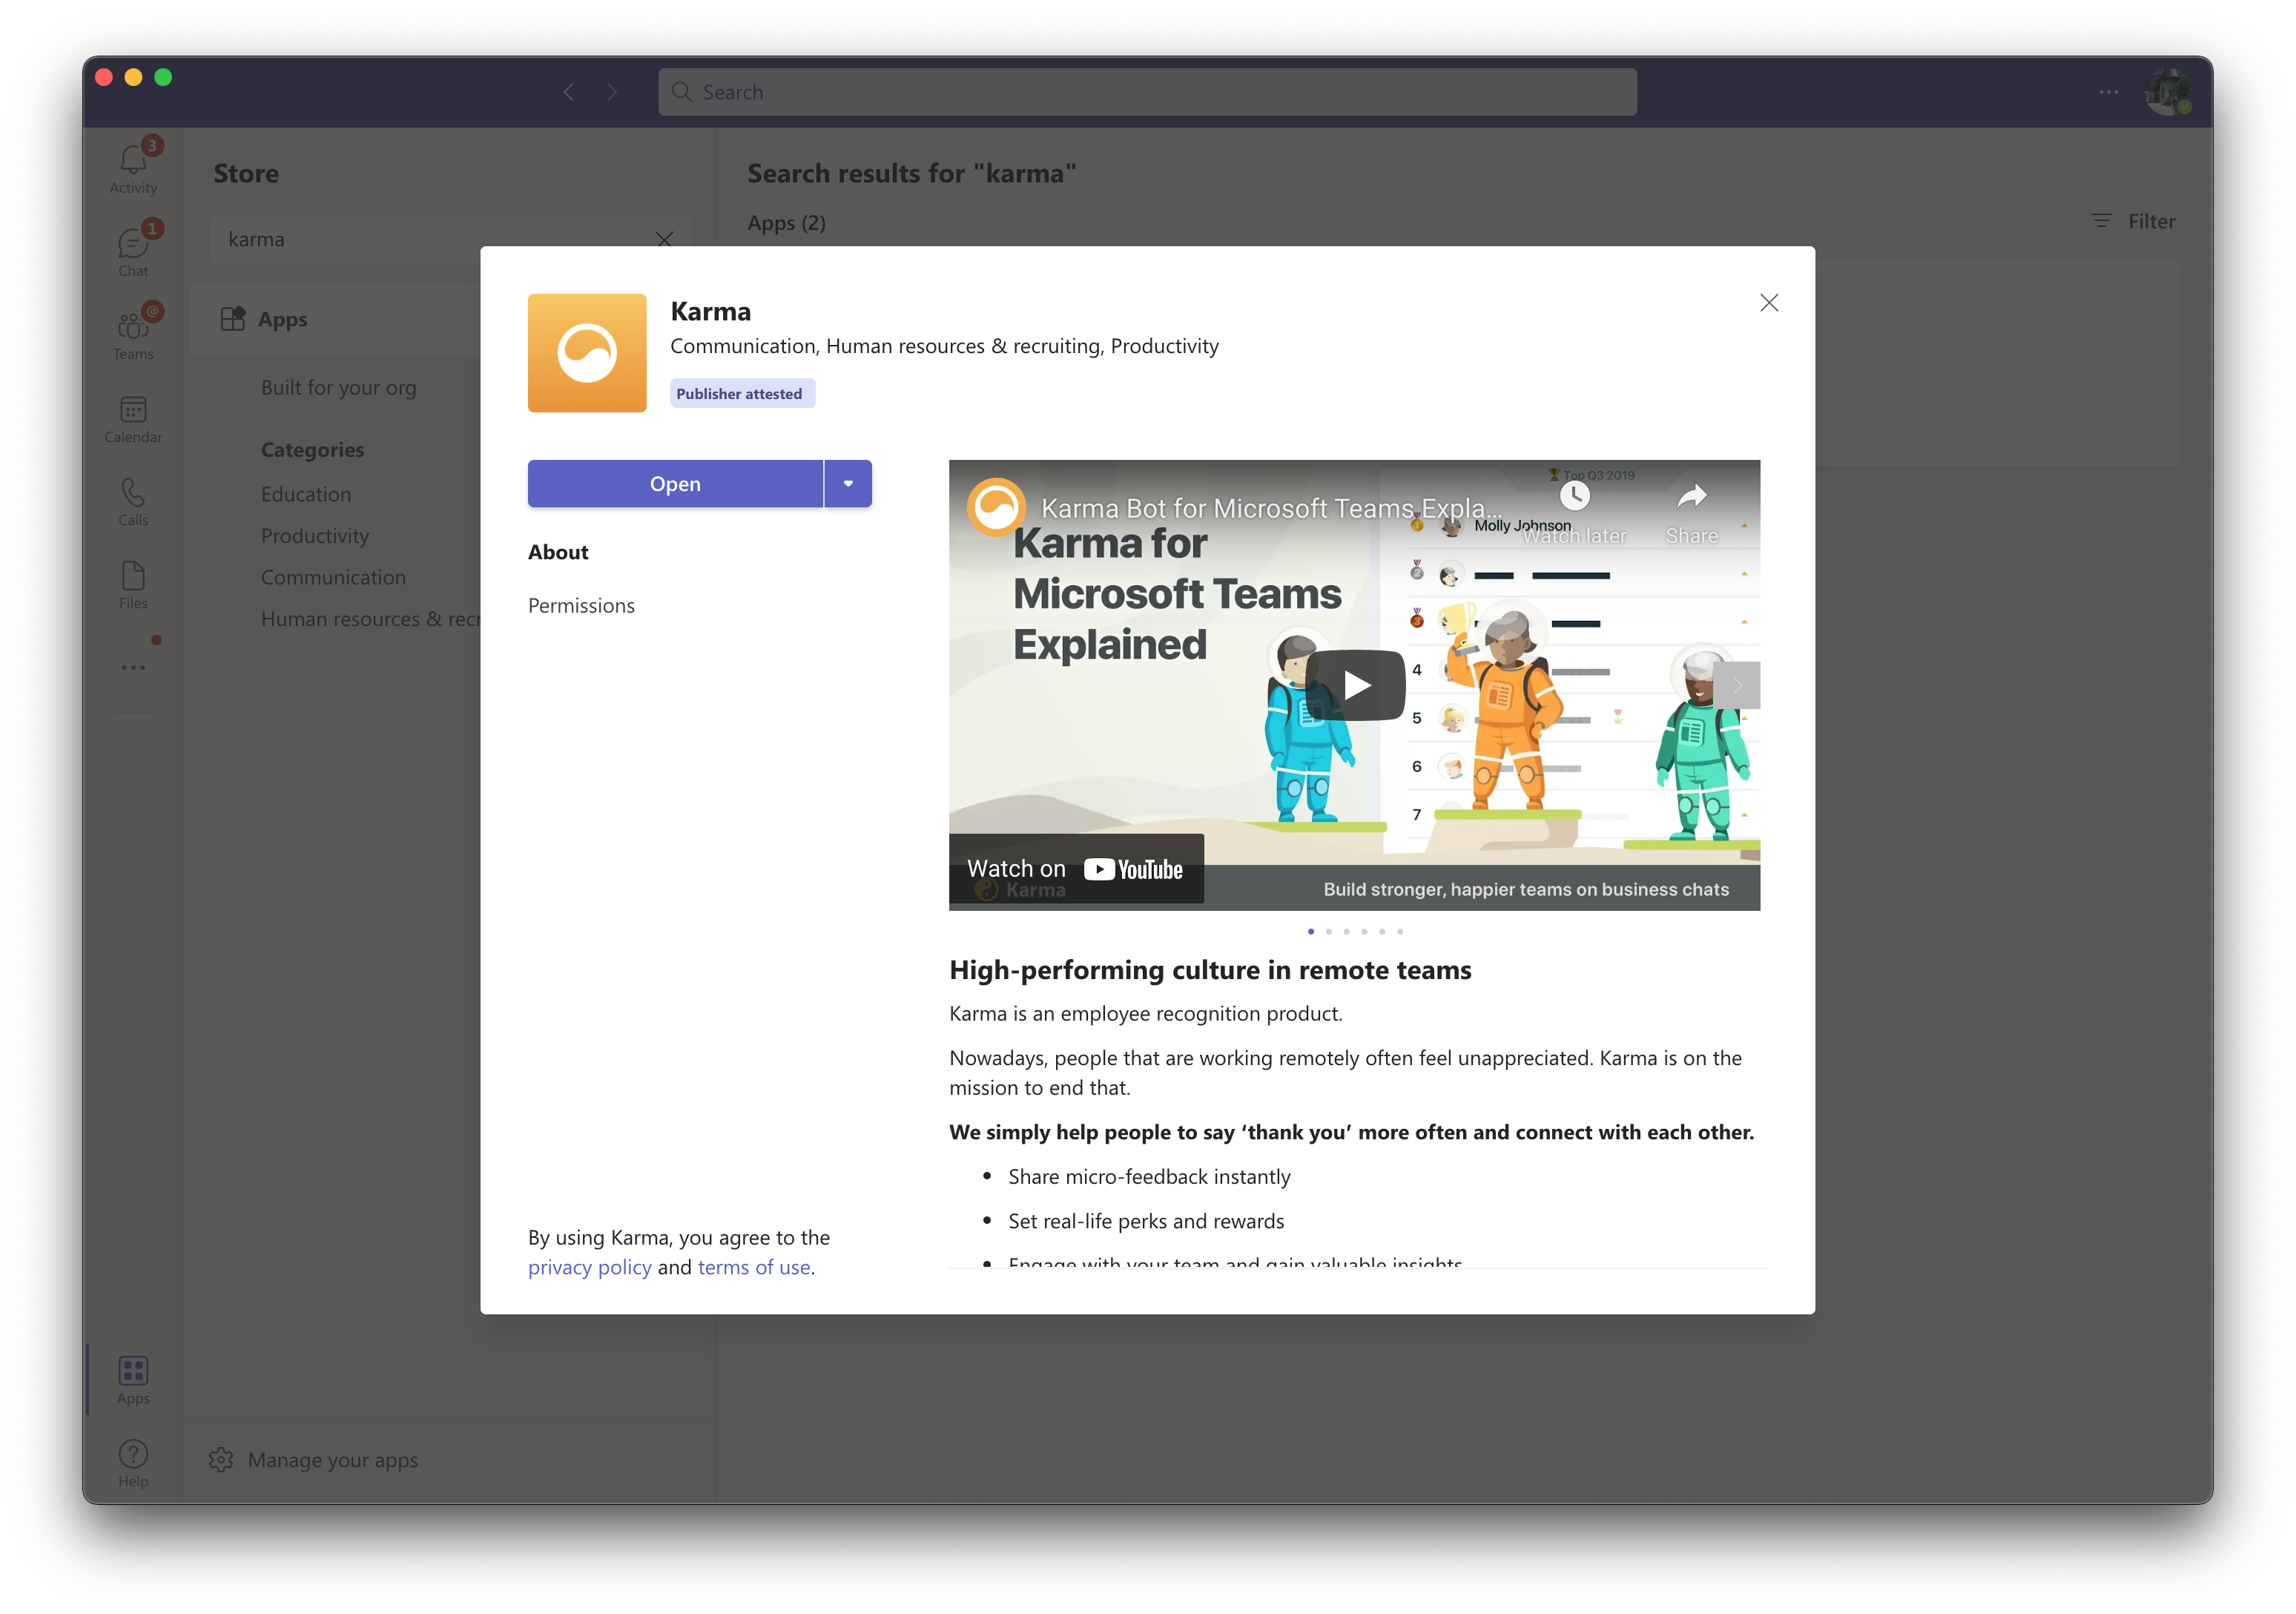Click the top Search field
The width and height of the screenshot is (2296, 1614).
(x=1147, y=92)
